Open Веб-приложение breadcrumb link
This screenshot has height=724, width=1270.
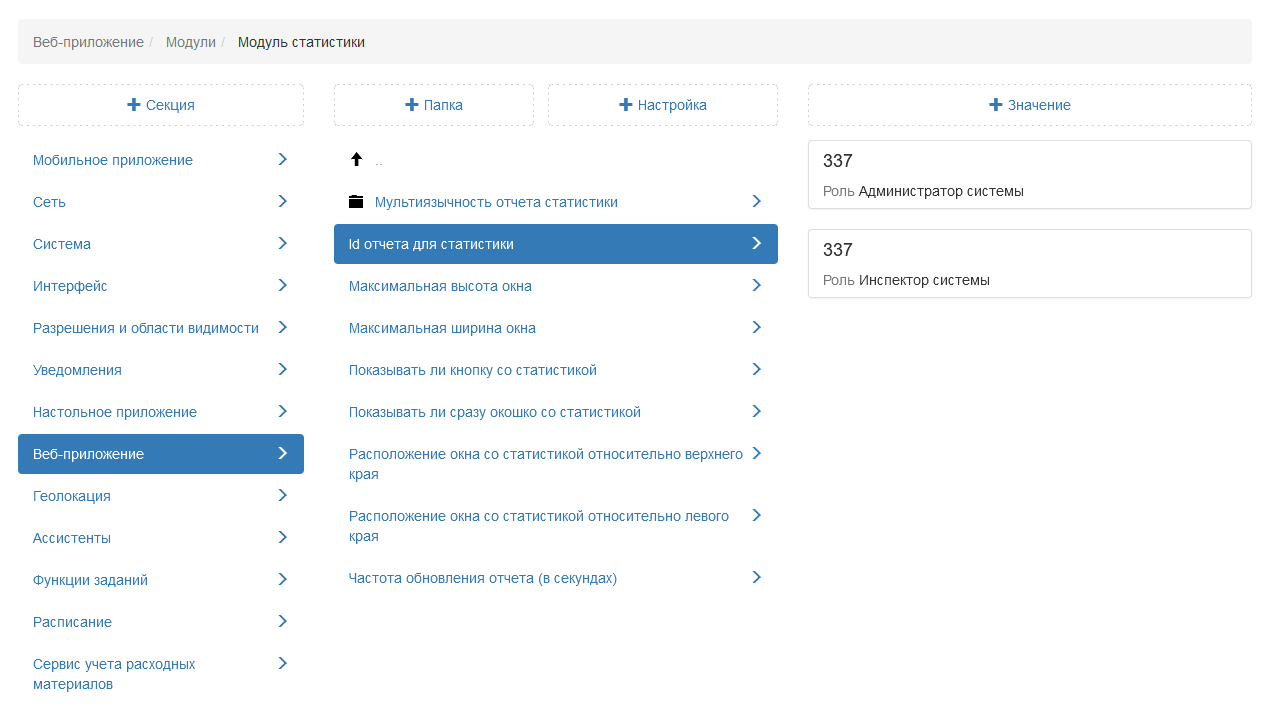(88, 42)
